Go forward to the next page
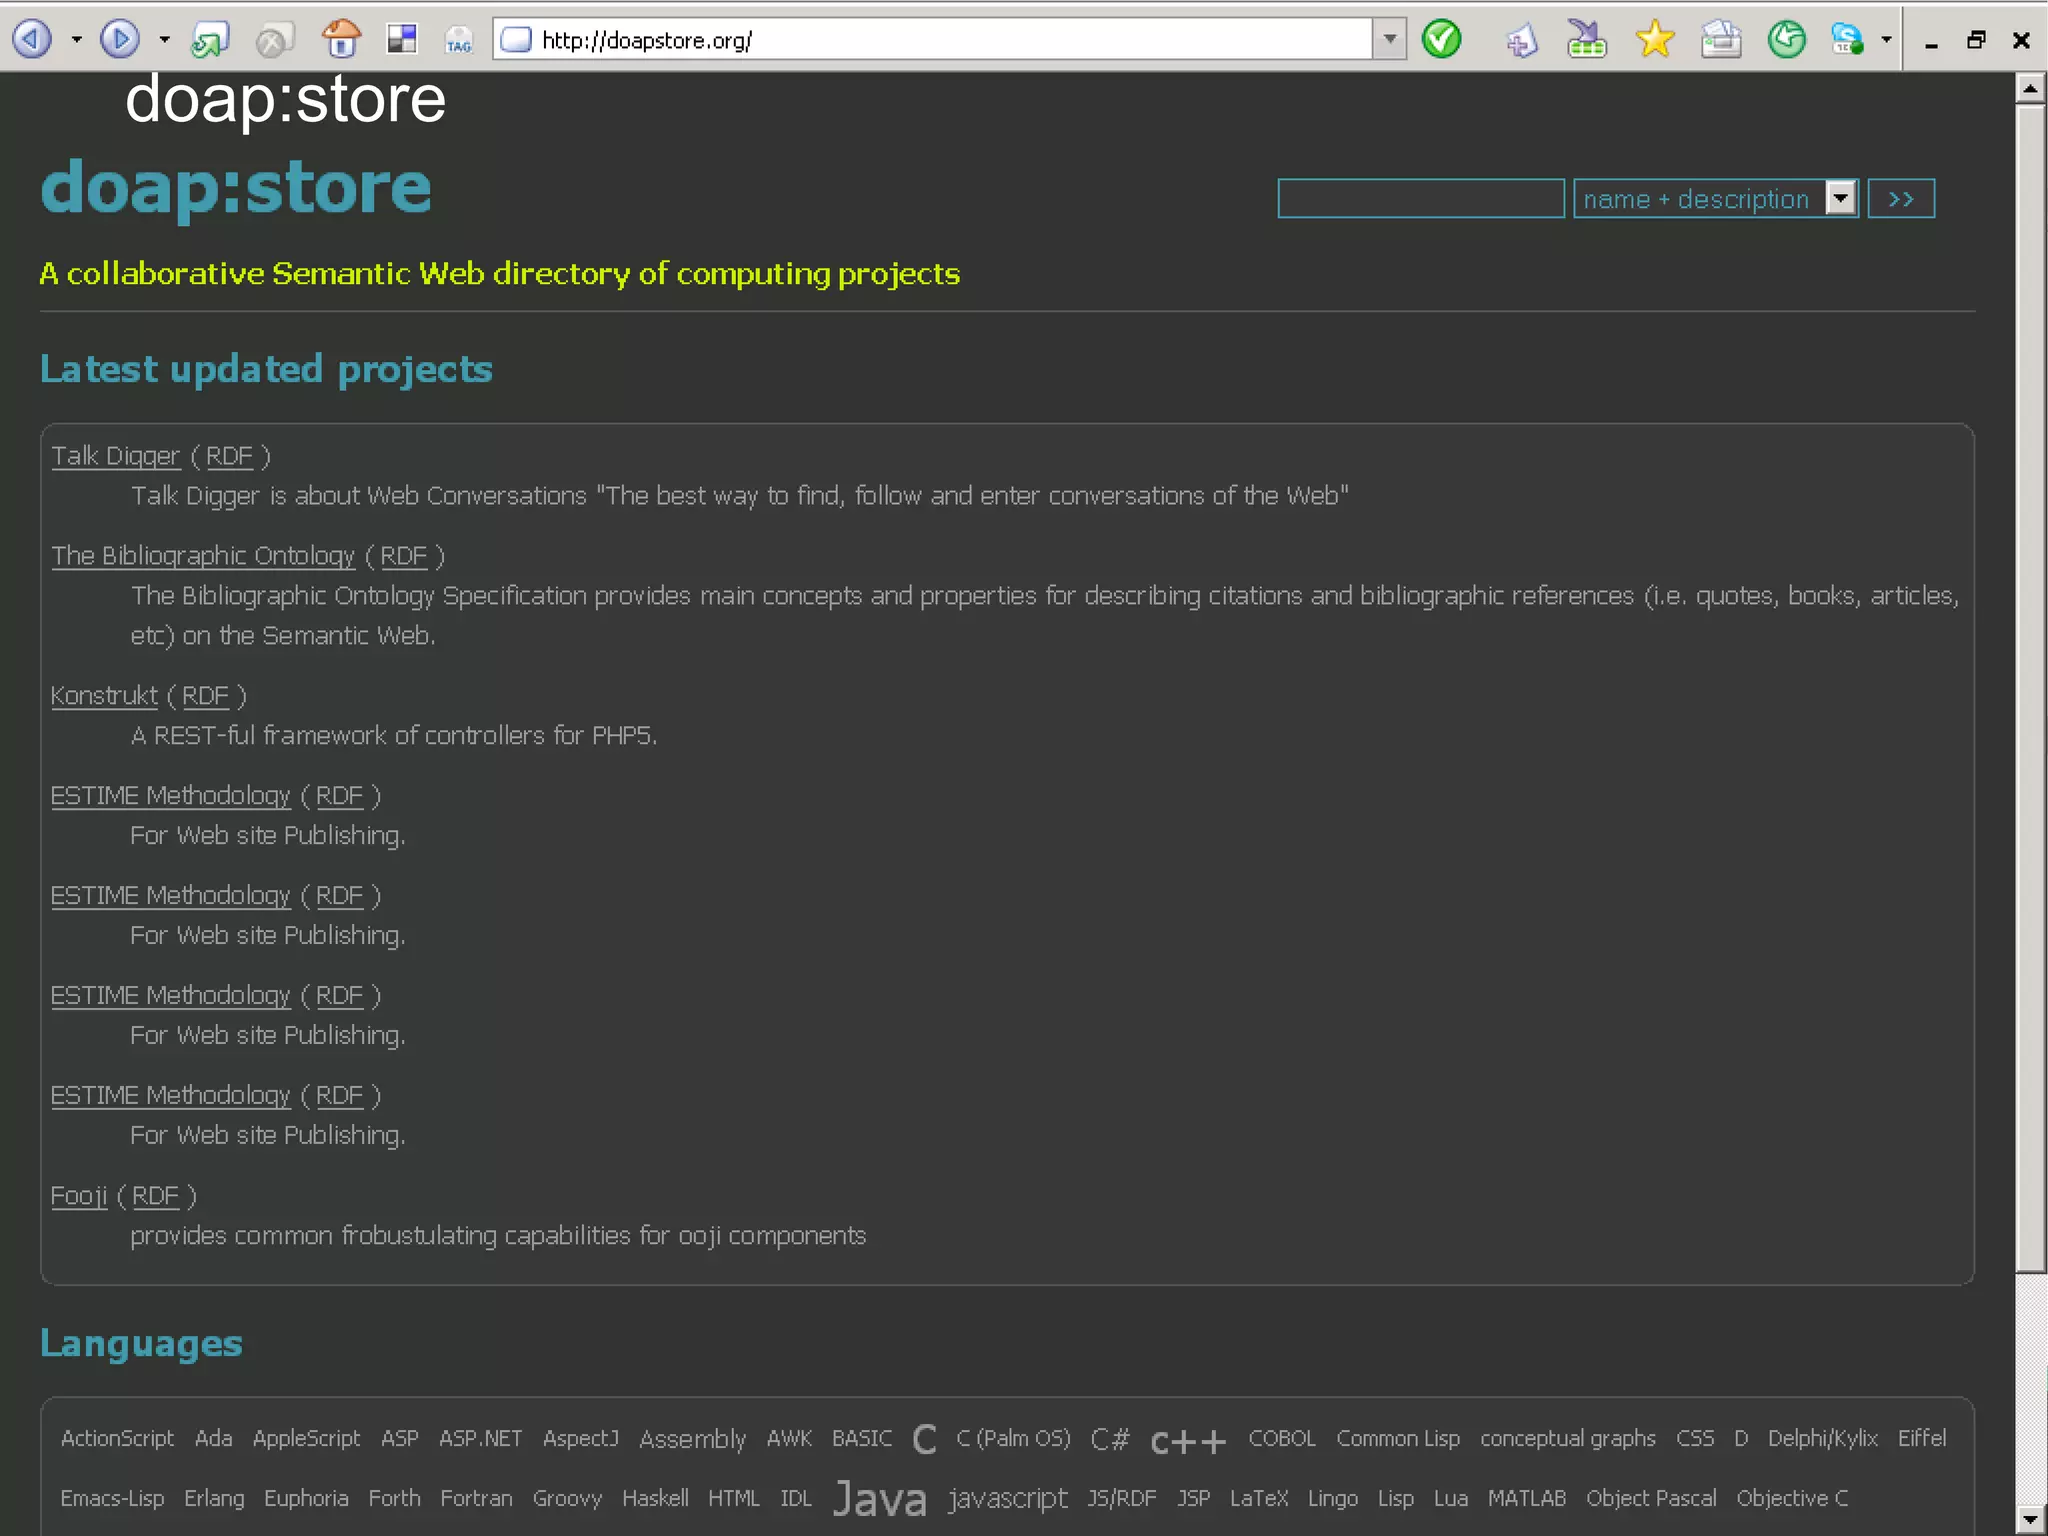 tap(120, 40)
